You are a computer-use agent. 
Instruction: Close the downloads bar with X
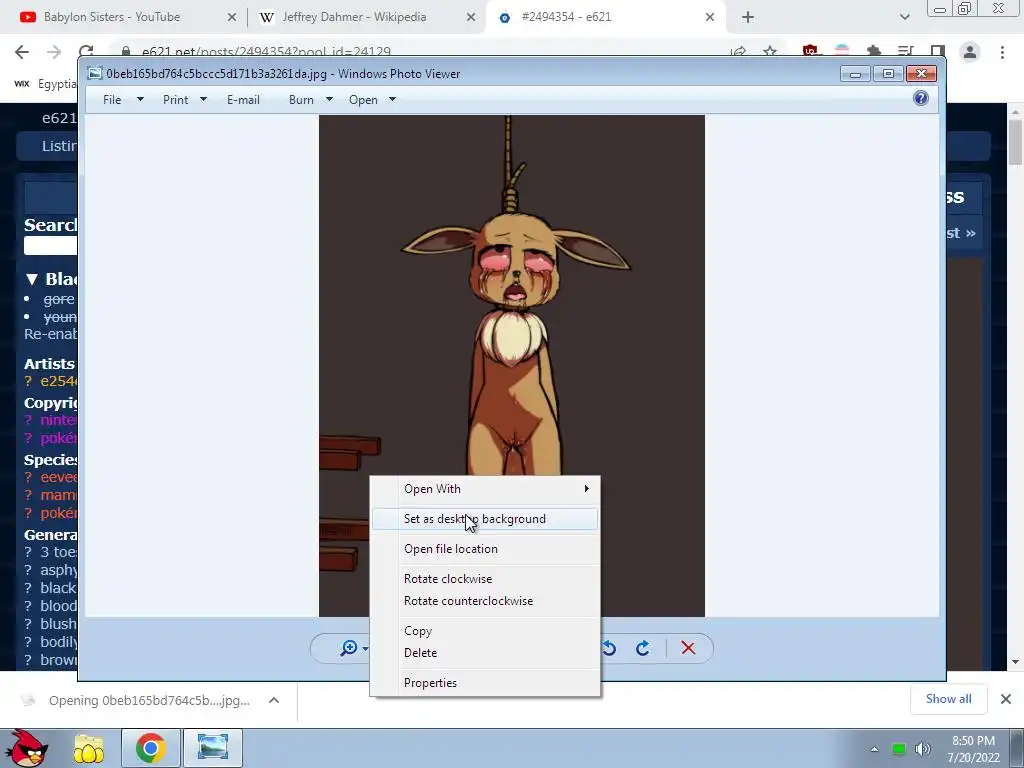[1006, 699]
